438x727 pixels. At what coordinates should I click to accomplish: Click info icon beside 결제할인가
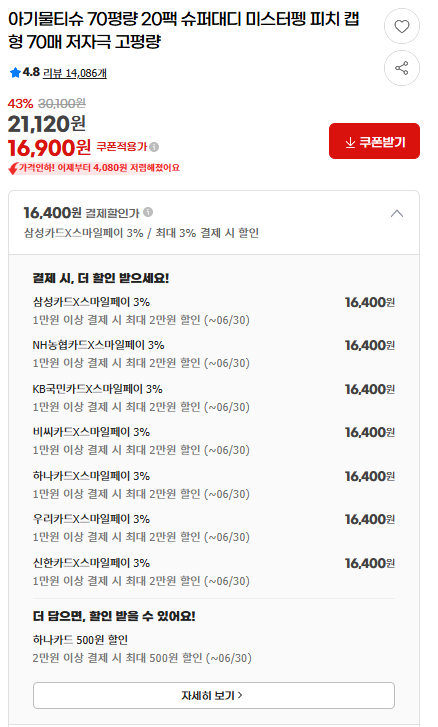(148, 212)
